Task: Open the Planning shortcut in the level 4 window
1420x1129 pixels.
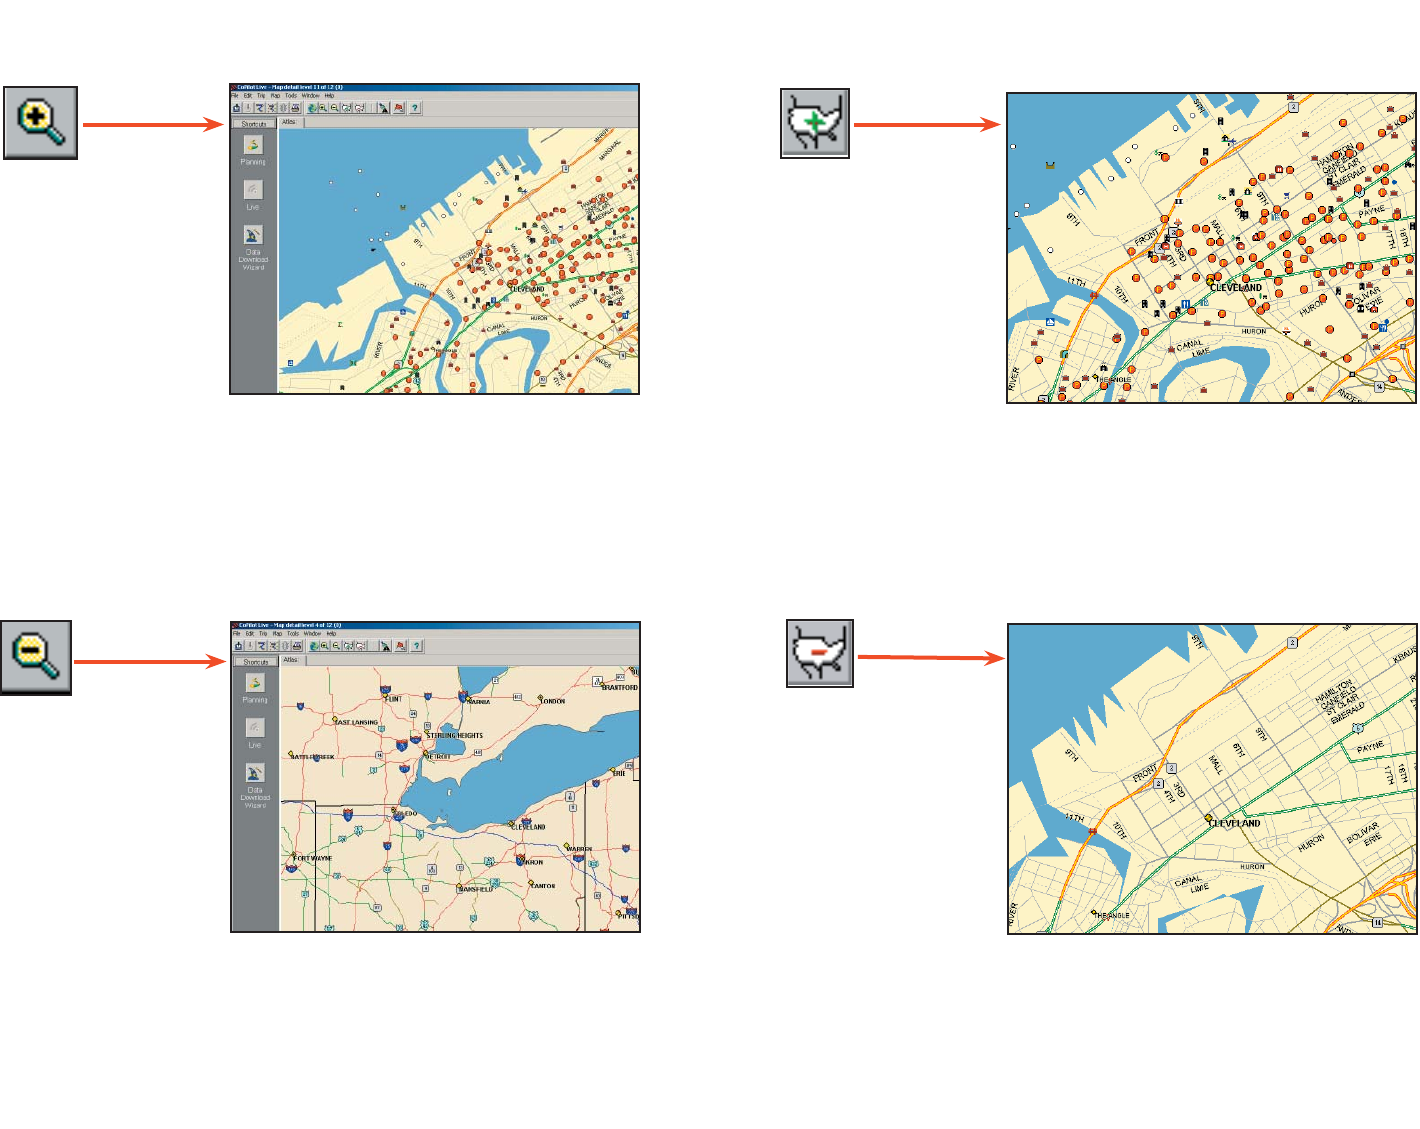Action: pyautogui.click(x=255, y=687)
